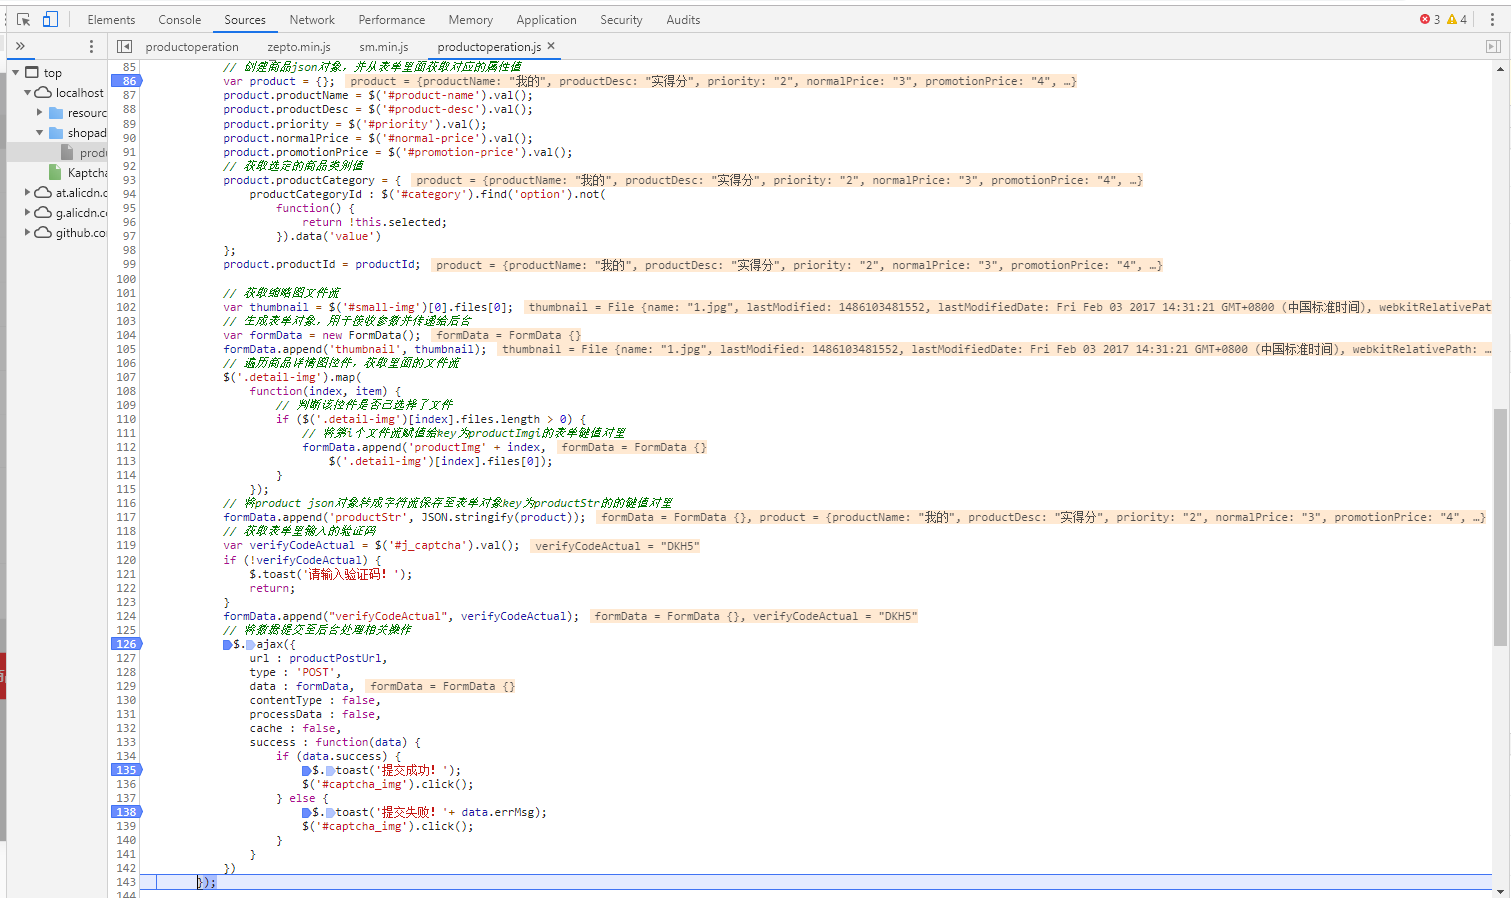Click inline breakpoint marker before toast on line 138
Viewport: 1511px width, 898px height.
(329, 813)
